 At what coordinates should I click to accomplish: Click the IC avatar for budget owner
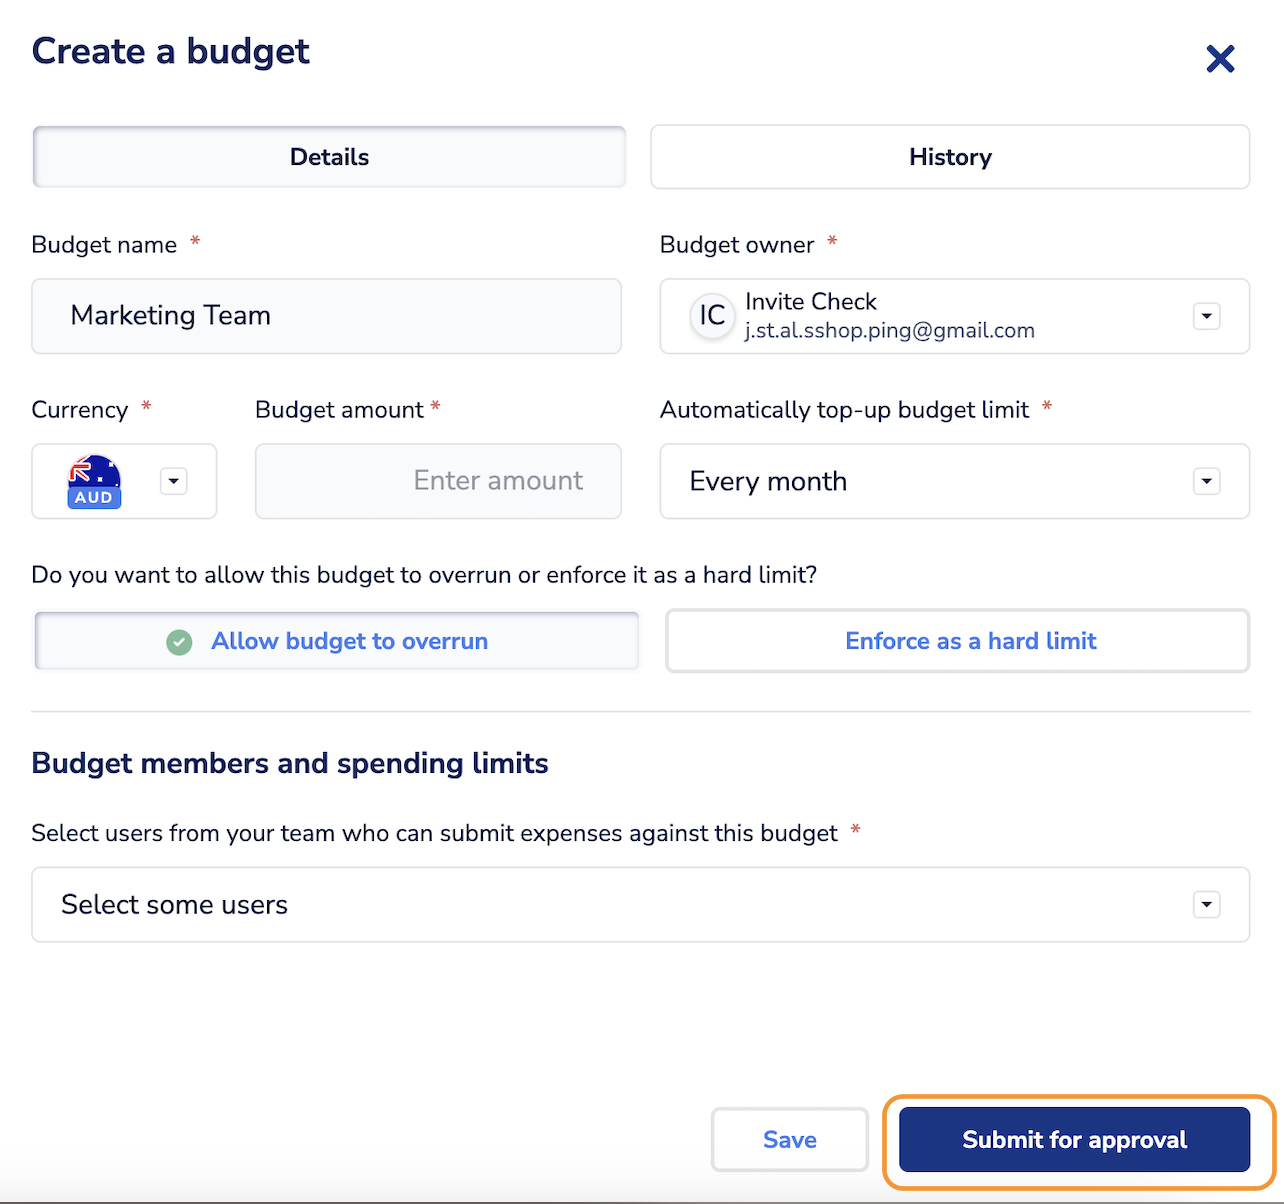(x=712, y=316)
